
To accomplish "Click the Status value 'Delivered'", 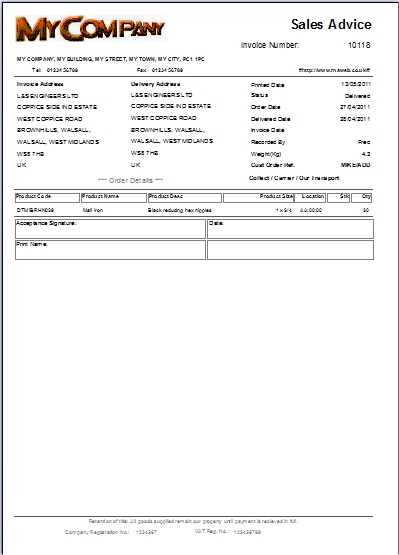I will click(x=358, y=96).
